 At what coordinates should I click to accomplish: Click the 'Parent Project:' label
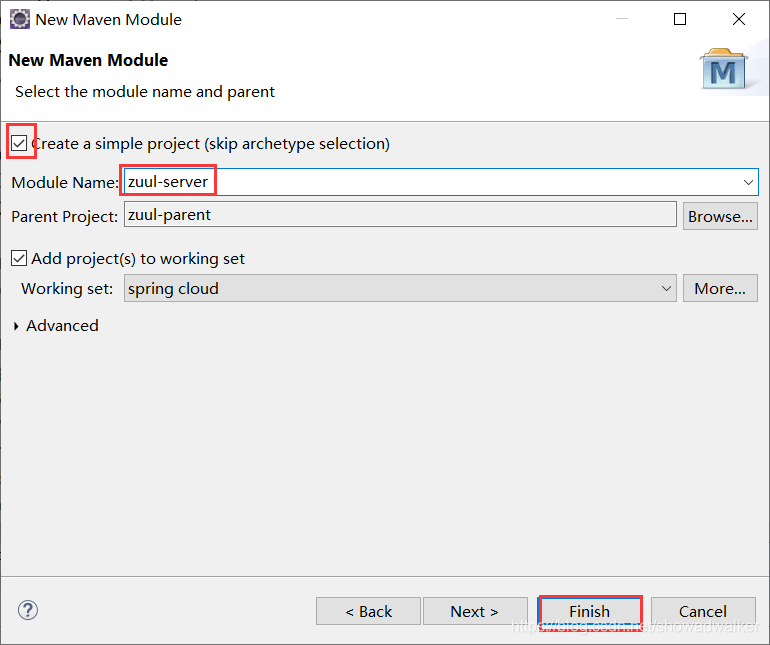click(64, 217)
